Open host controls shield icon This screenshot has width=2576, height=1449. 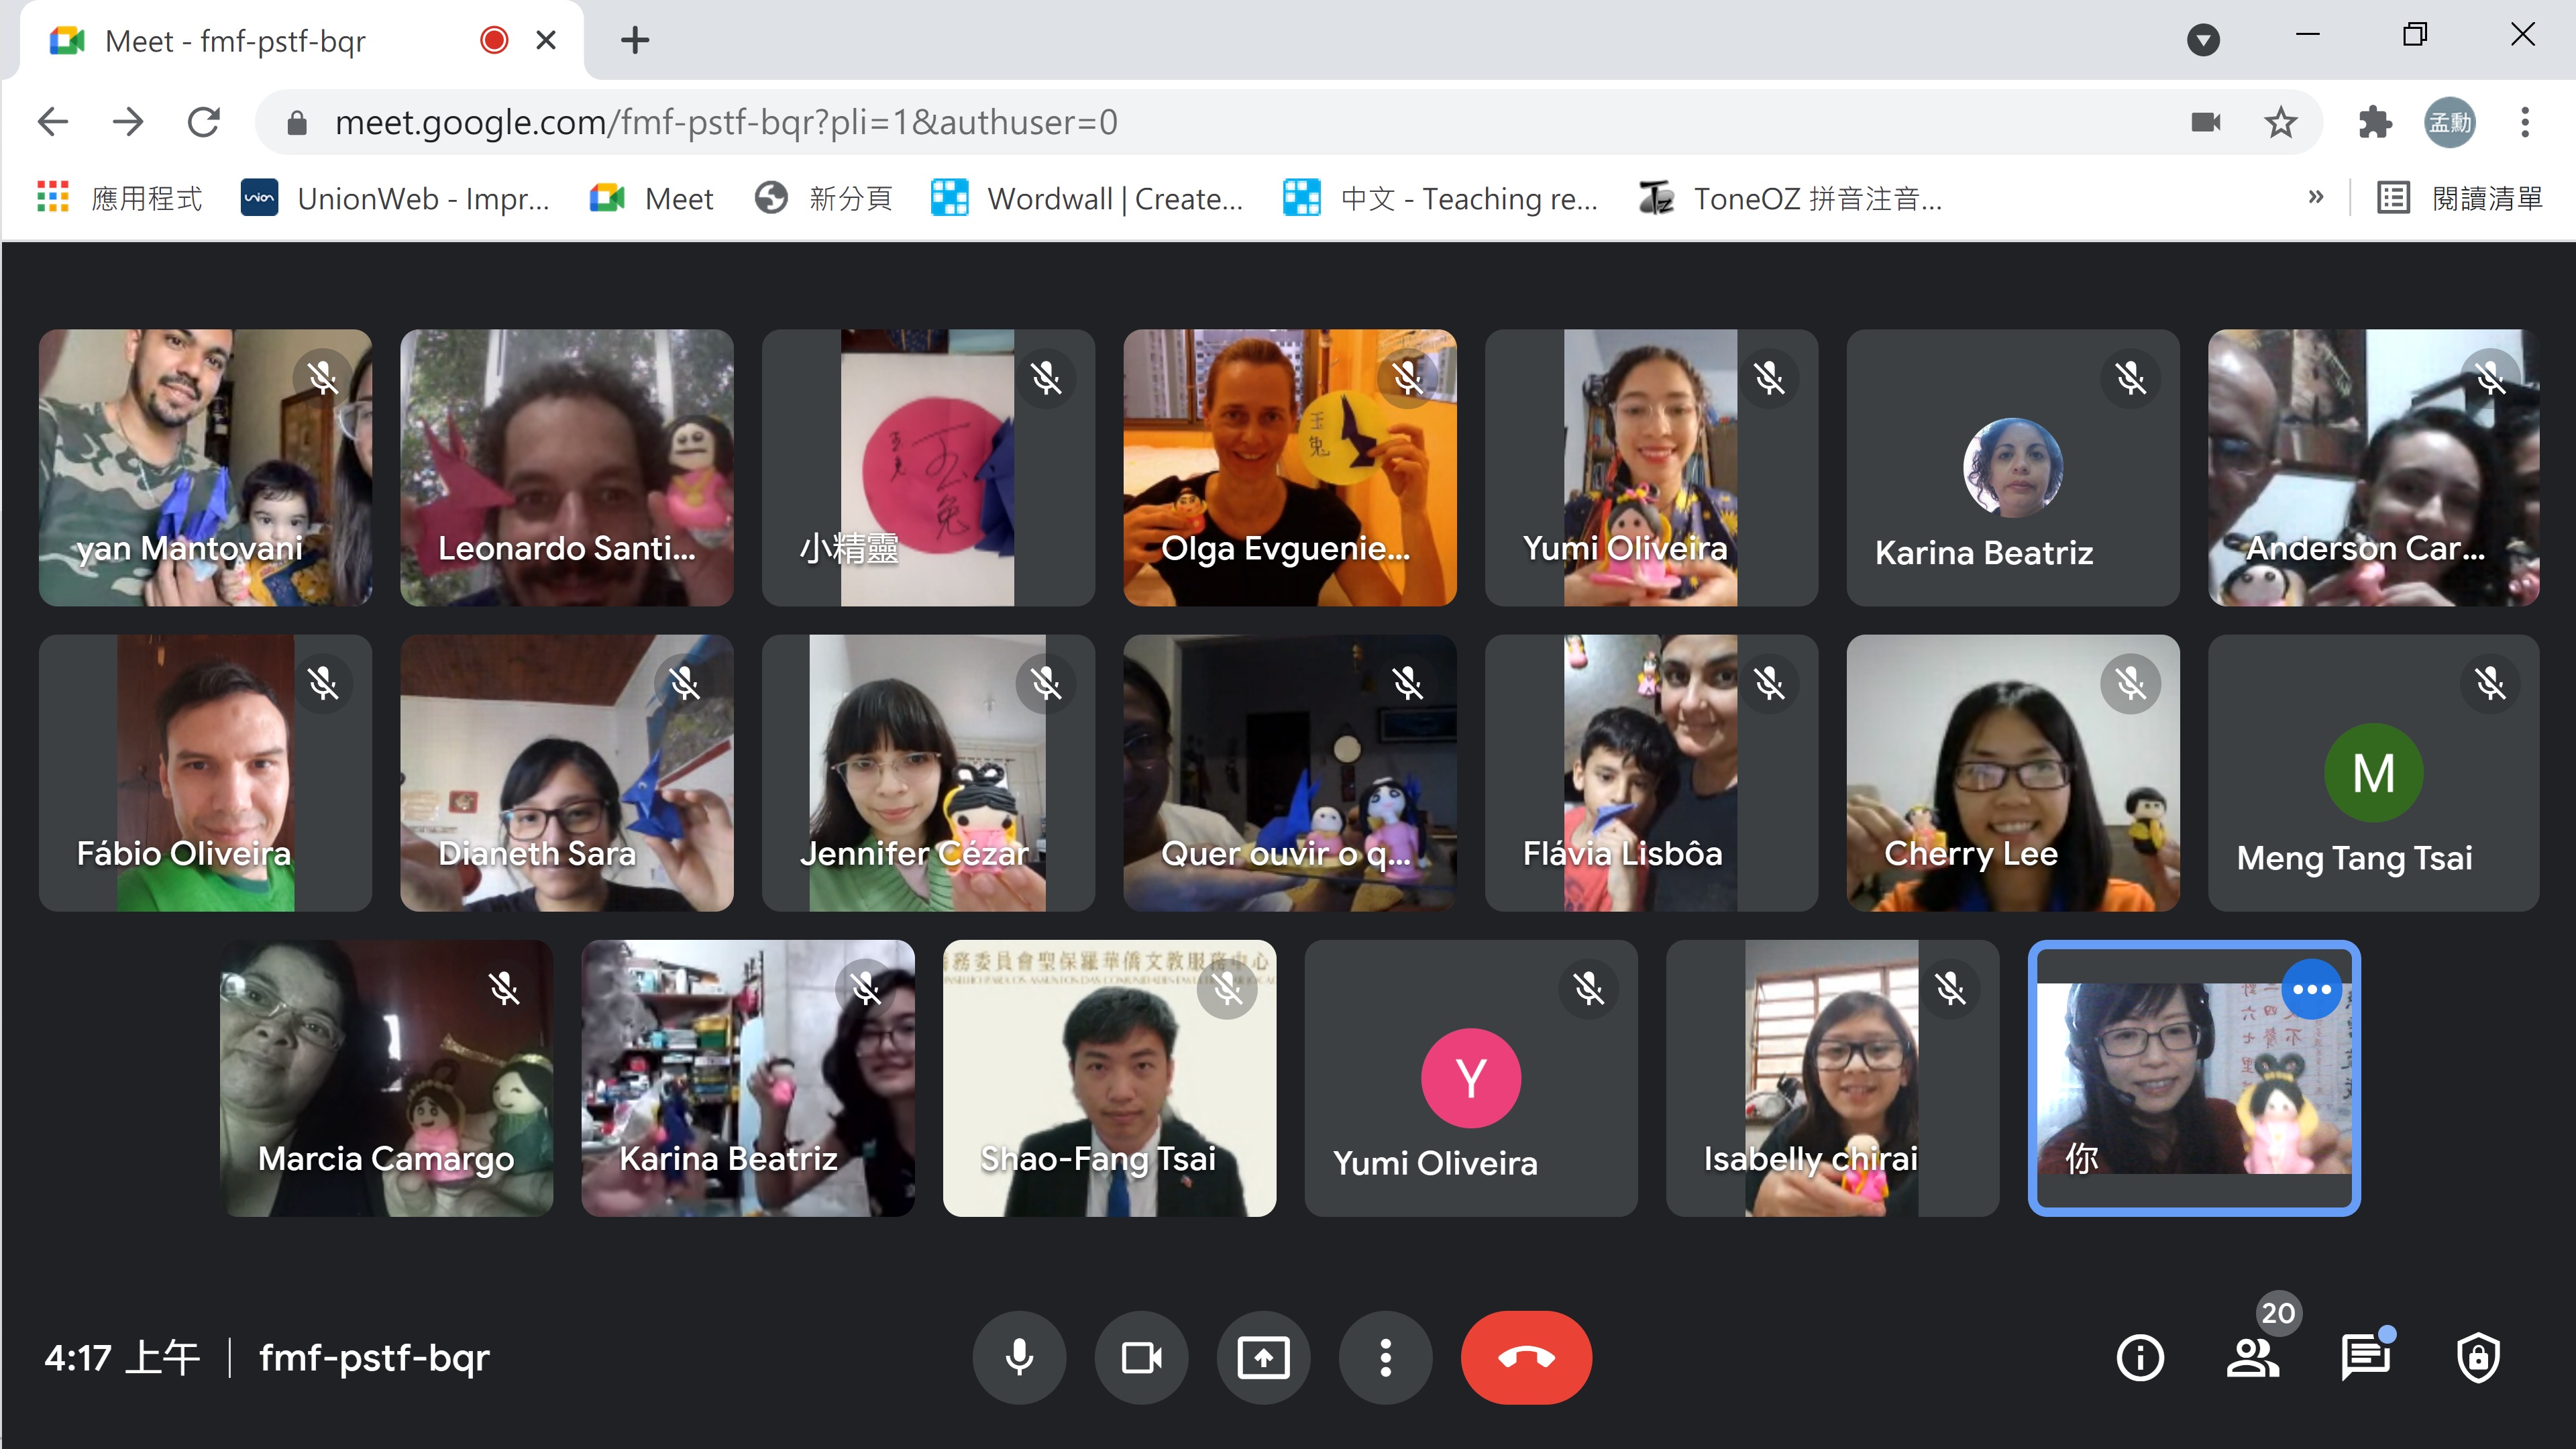click(x=2478, y=1357)
